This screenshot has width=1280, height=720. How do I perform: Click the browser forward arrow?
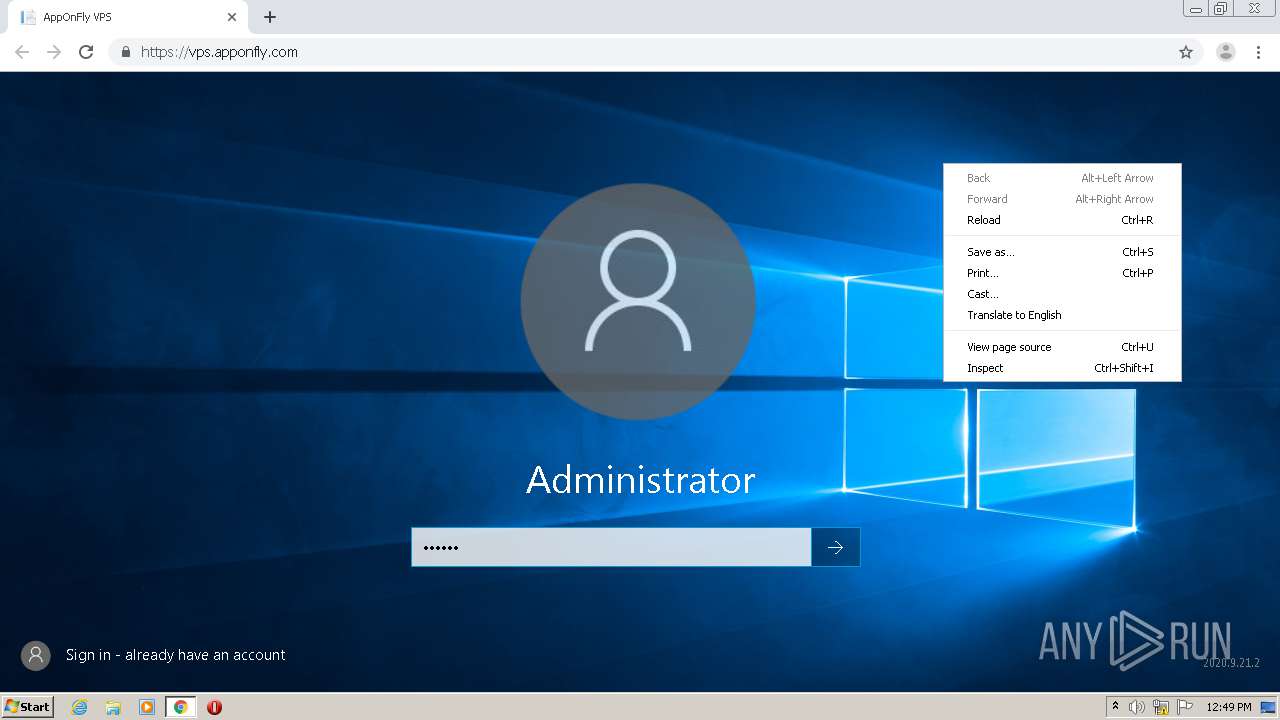coord(54,52)
